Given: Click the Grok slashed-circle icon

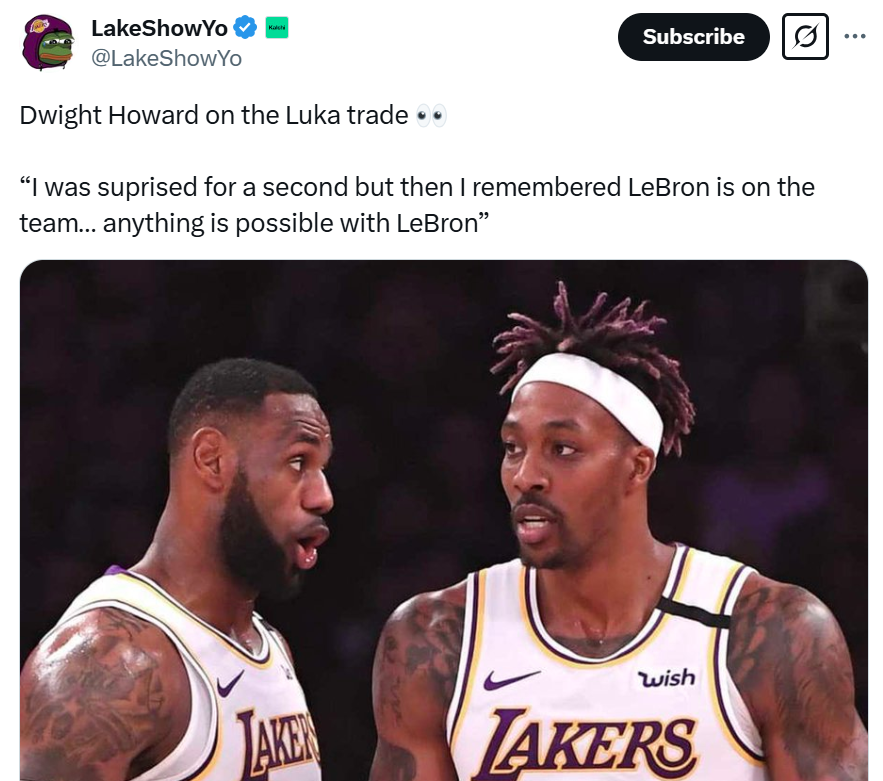Looking at the screenshot, I should pyautogui.click(x=805, y=37).
